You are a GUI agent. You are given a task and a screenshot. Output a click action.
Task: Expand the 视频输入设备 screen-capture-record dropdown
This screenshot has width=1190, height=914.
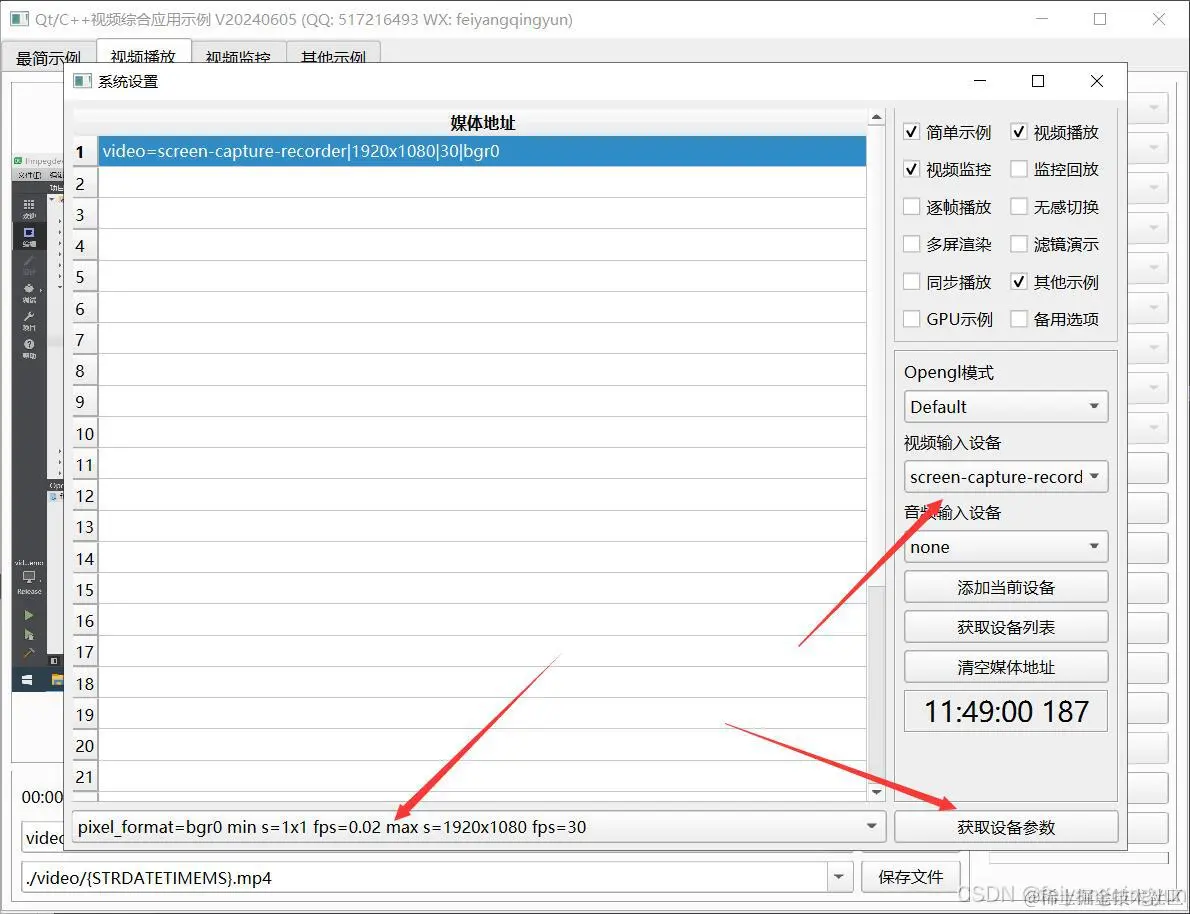click(1006, 477)
